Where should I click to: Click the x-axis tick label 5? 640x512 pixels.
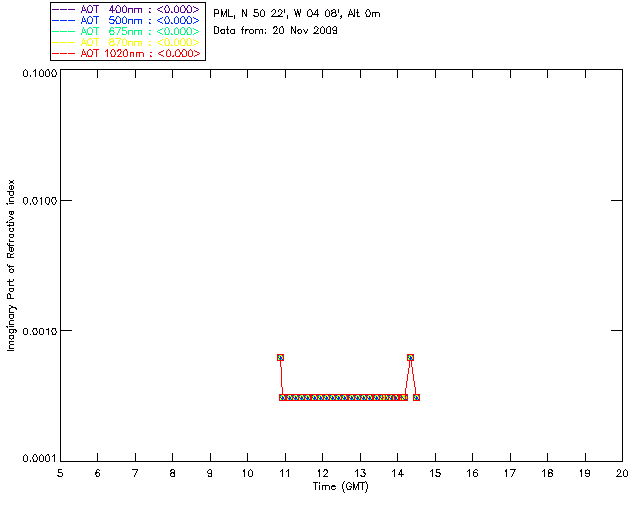[60, 473]
